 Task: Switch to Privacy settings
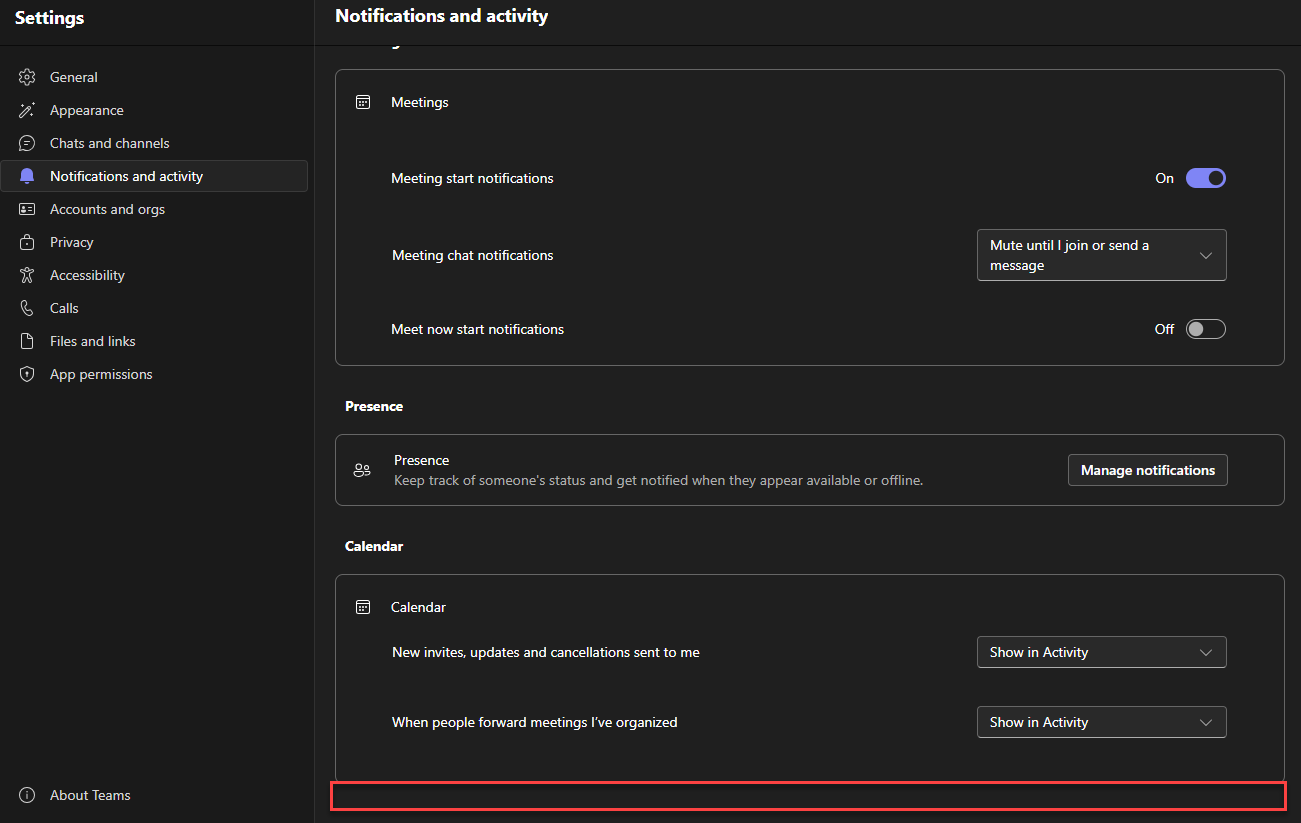[x=70, y=242]
